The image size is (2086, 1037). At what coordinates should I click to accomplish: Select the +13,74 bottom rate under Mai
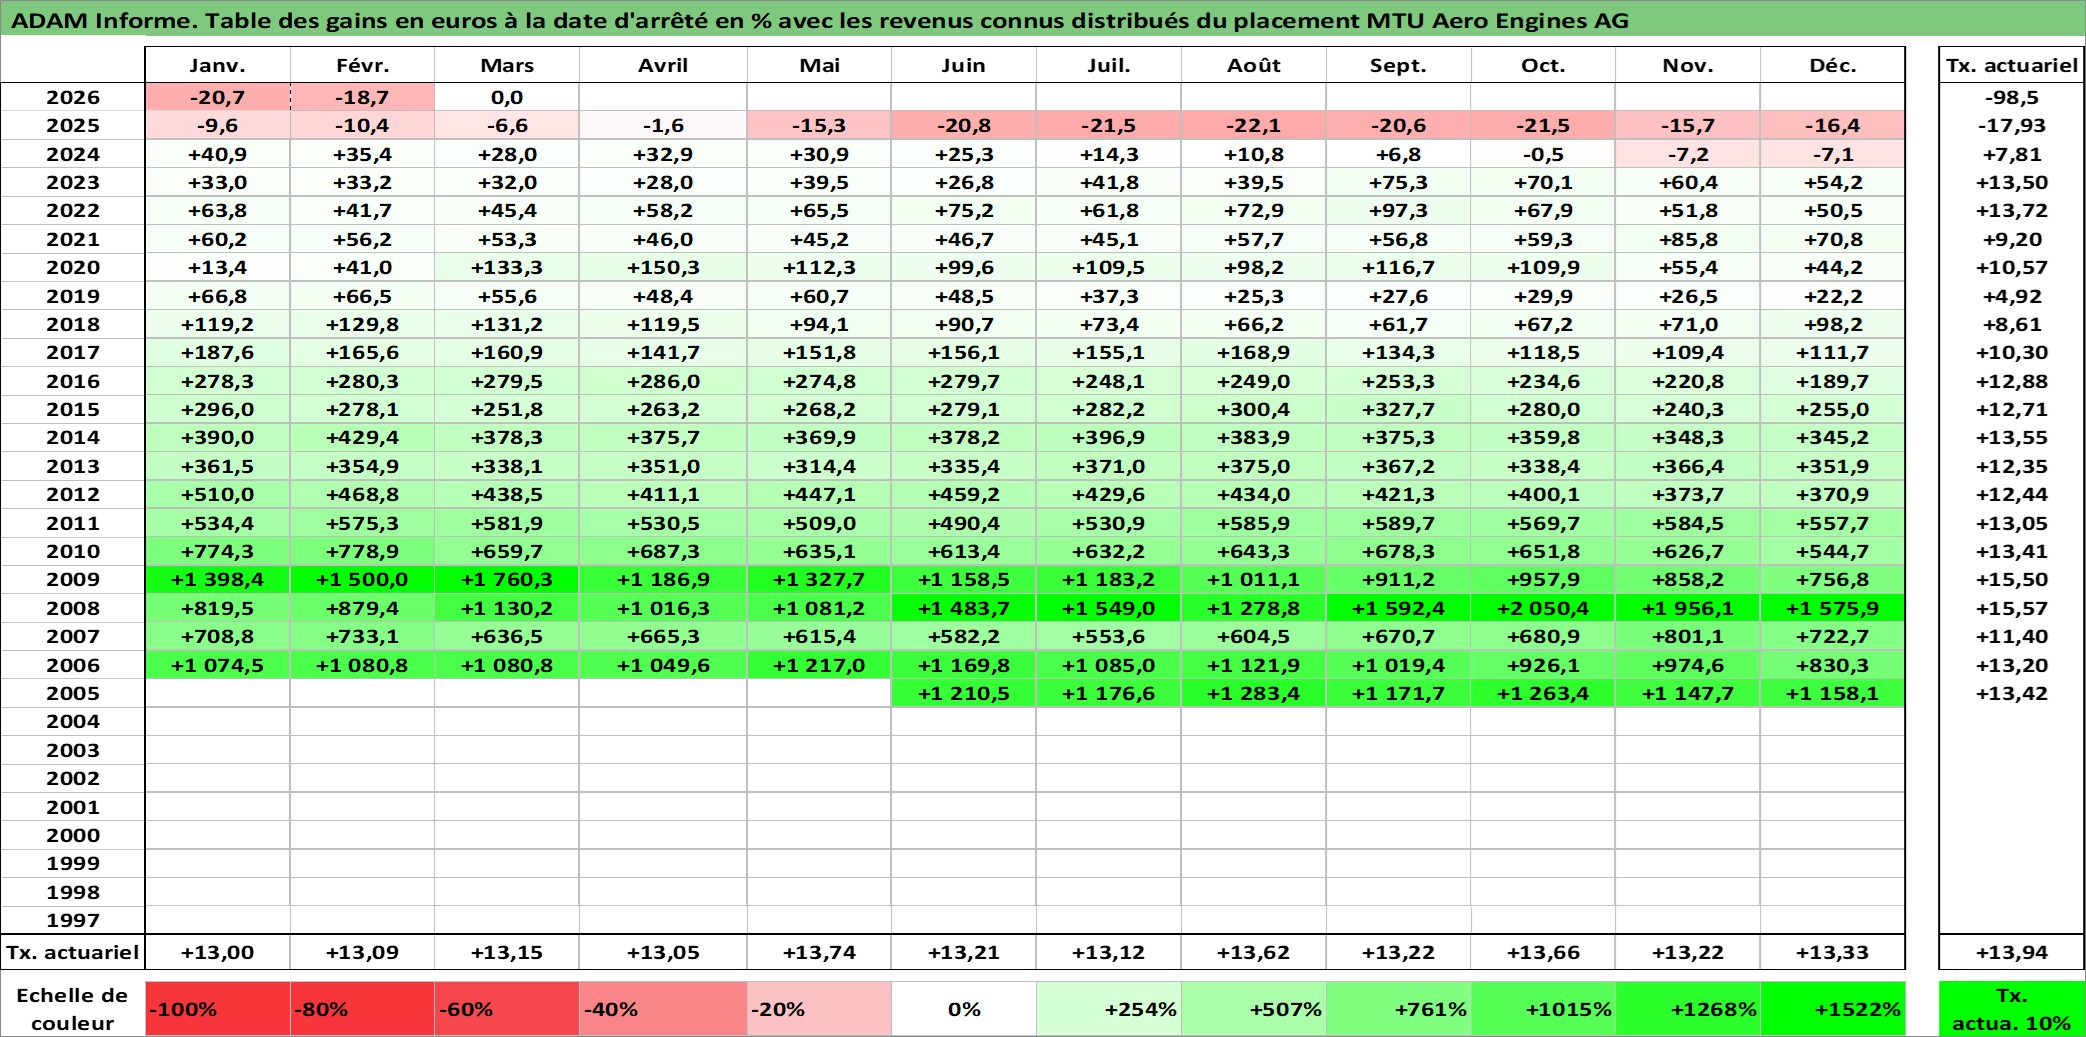[819, 952]
